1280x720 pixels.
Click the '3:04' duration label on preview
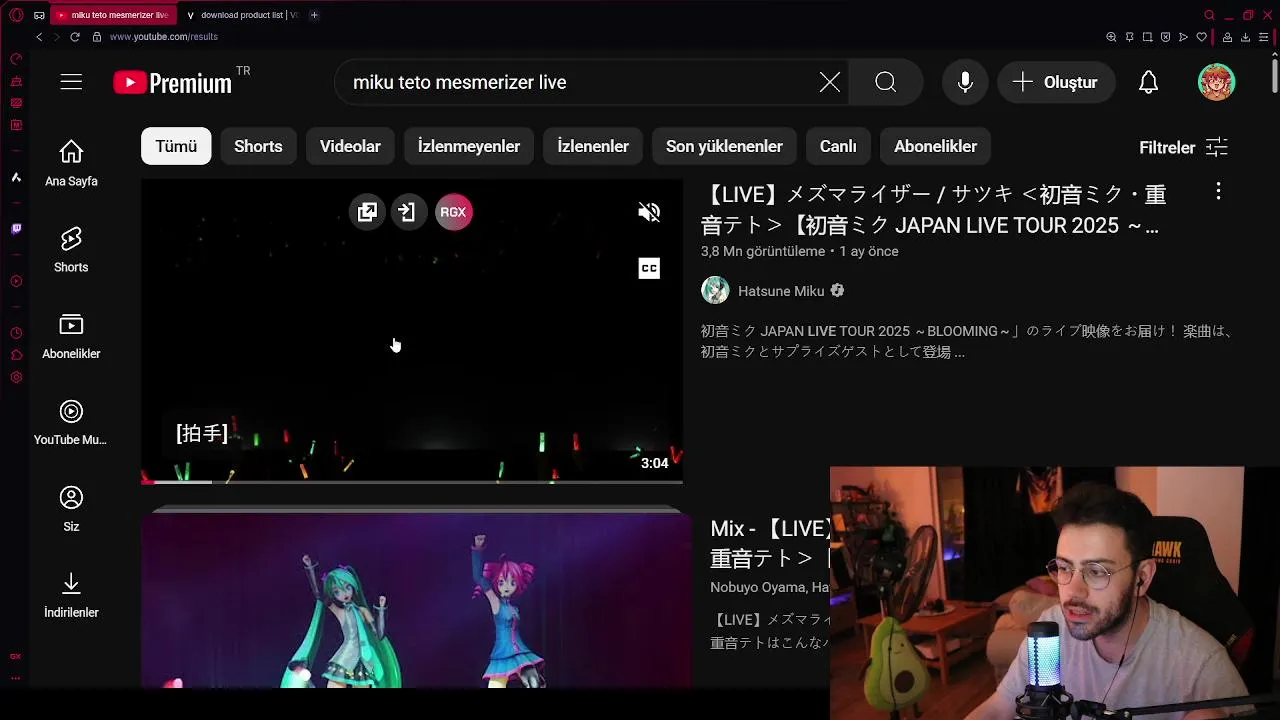coord(654,463)
